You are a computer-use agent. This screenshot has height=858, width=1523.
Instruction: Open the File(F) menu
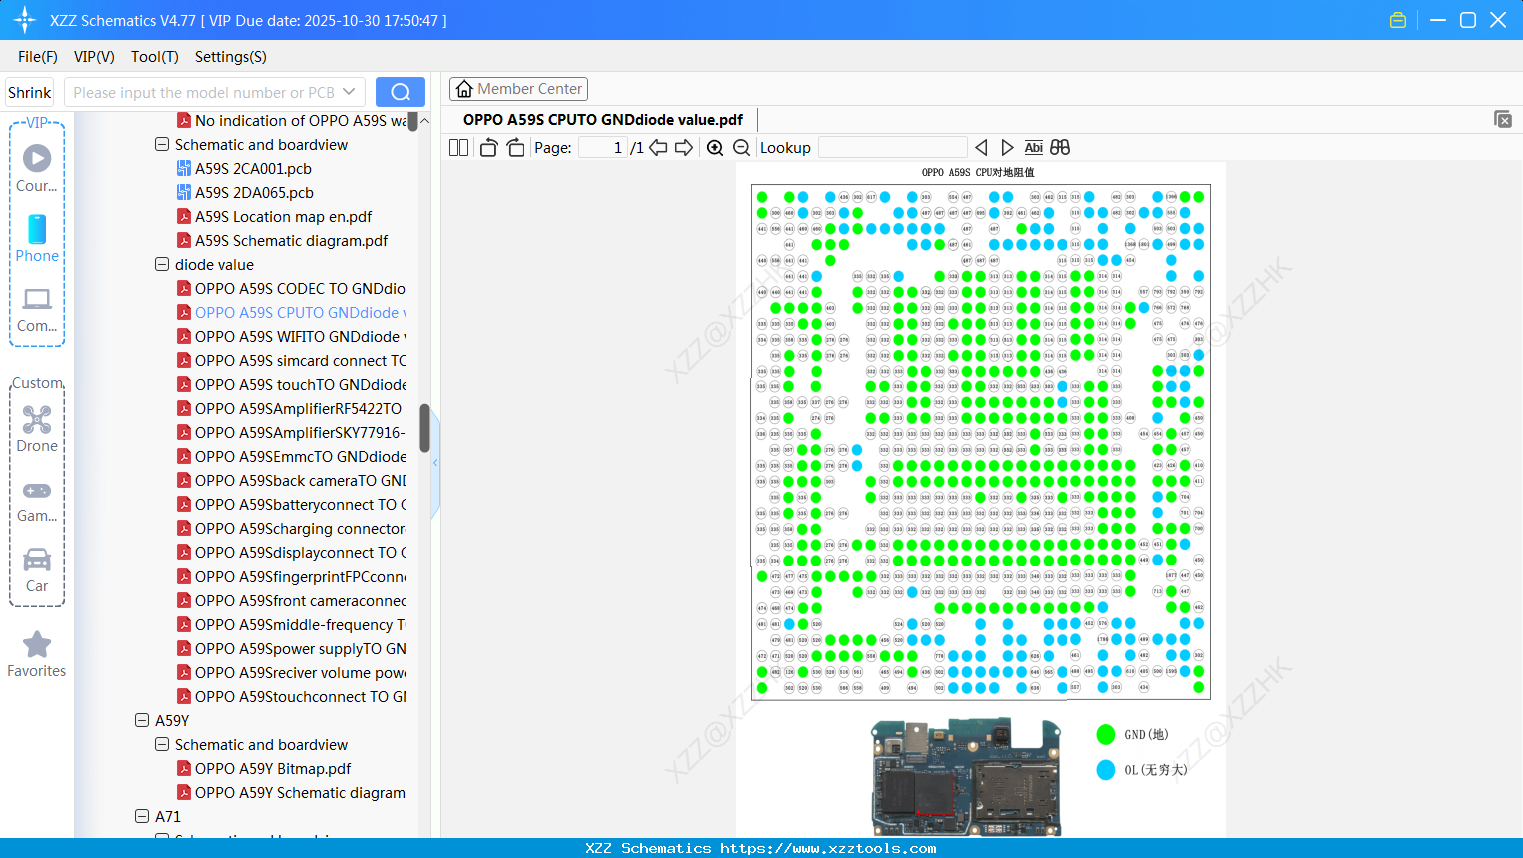38,57
